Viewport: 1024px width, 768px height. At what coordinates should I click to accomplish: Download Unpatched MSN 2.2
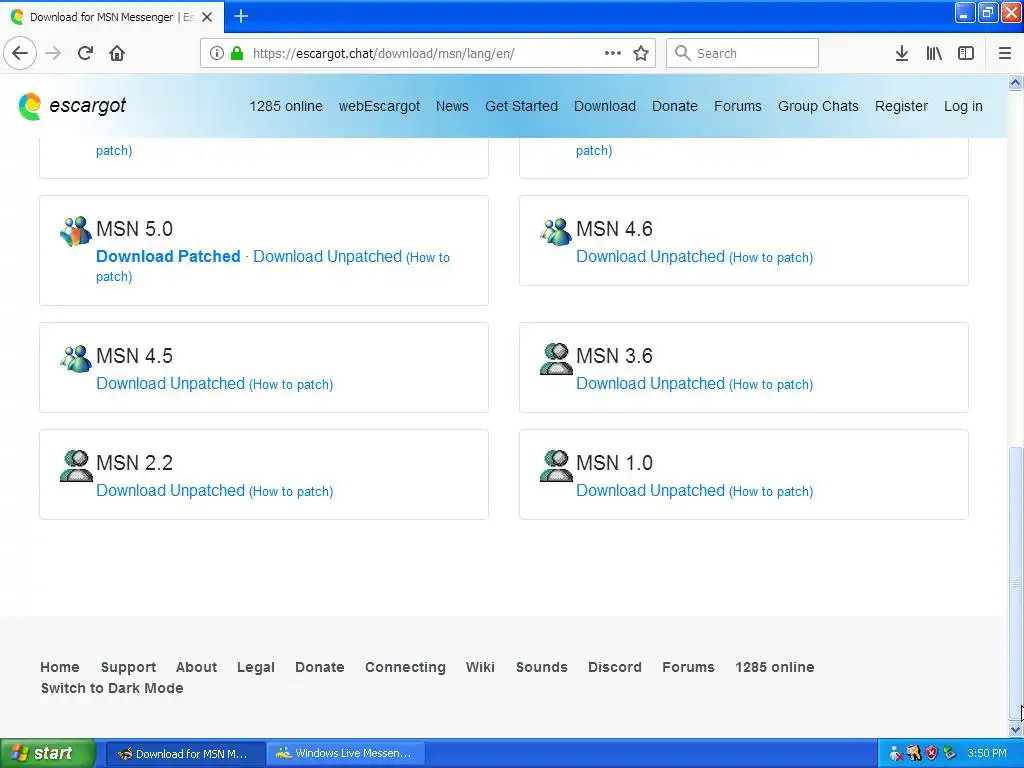click(170, 490)
